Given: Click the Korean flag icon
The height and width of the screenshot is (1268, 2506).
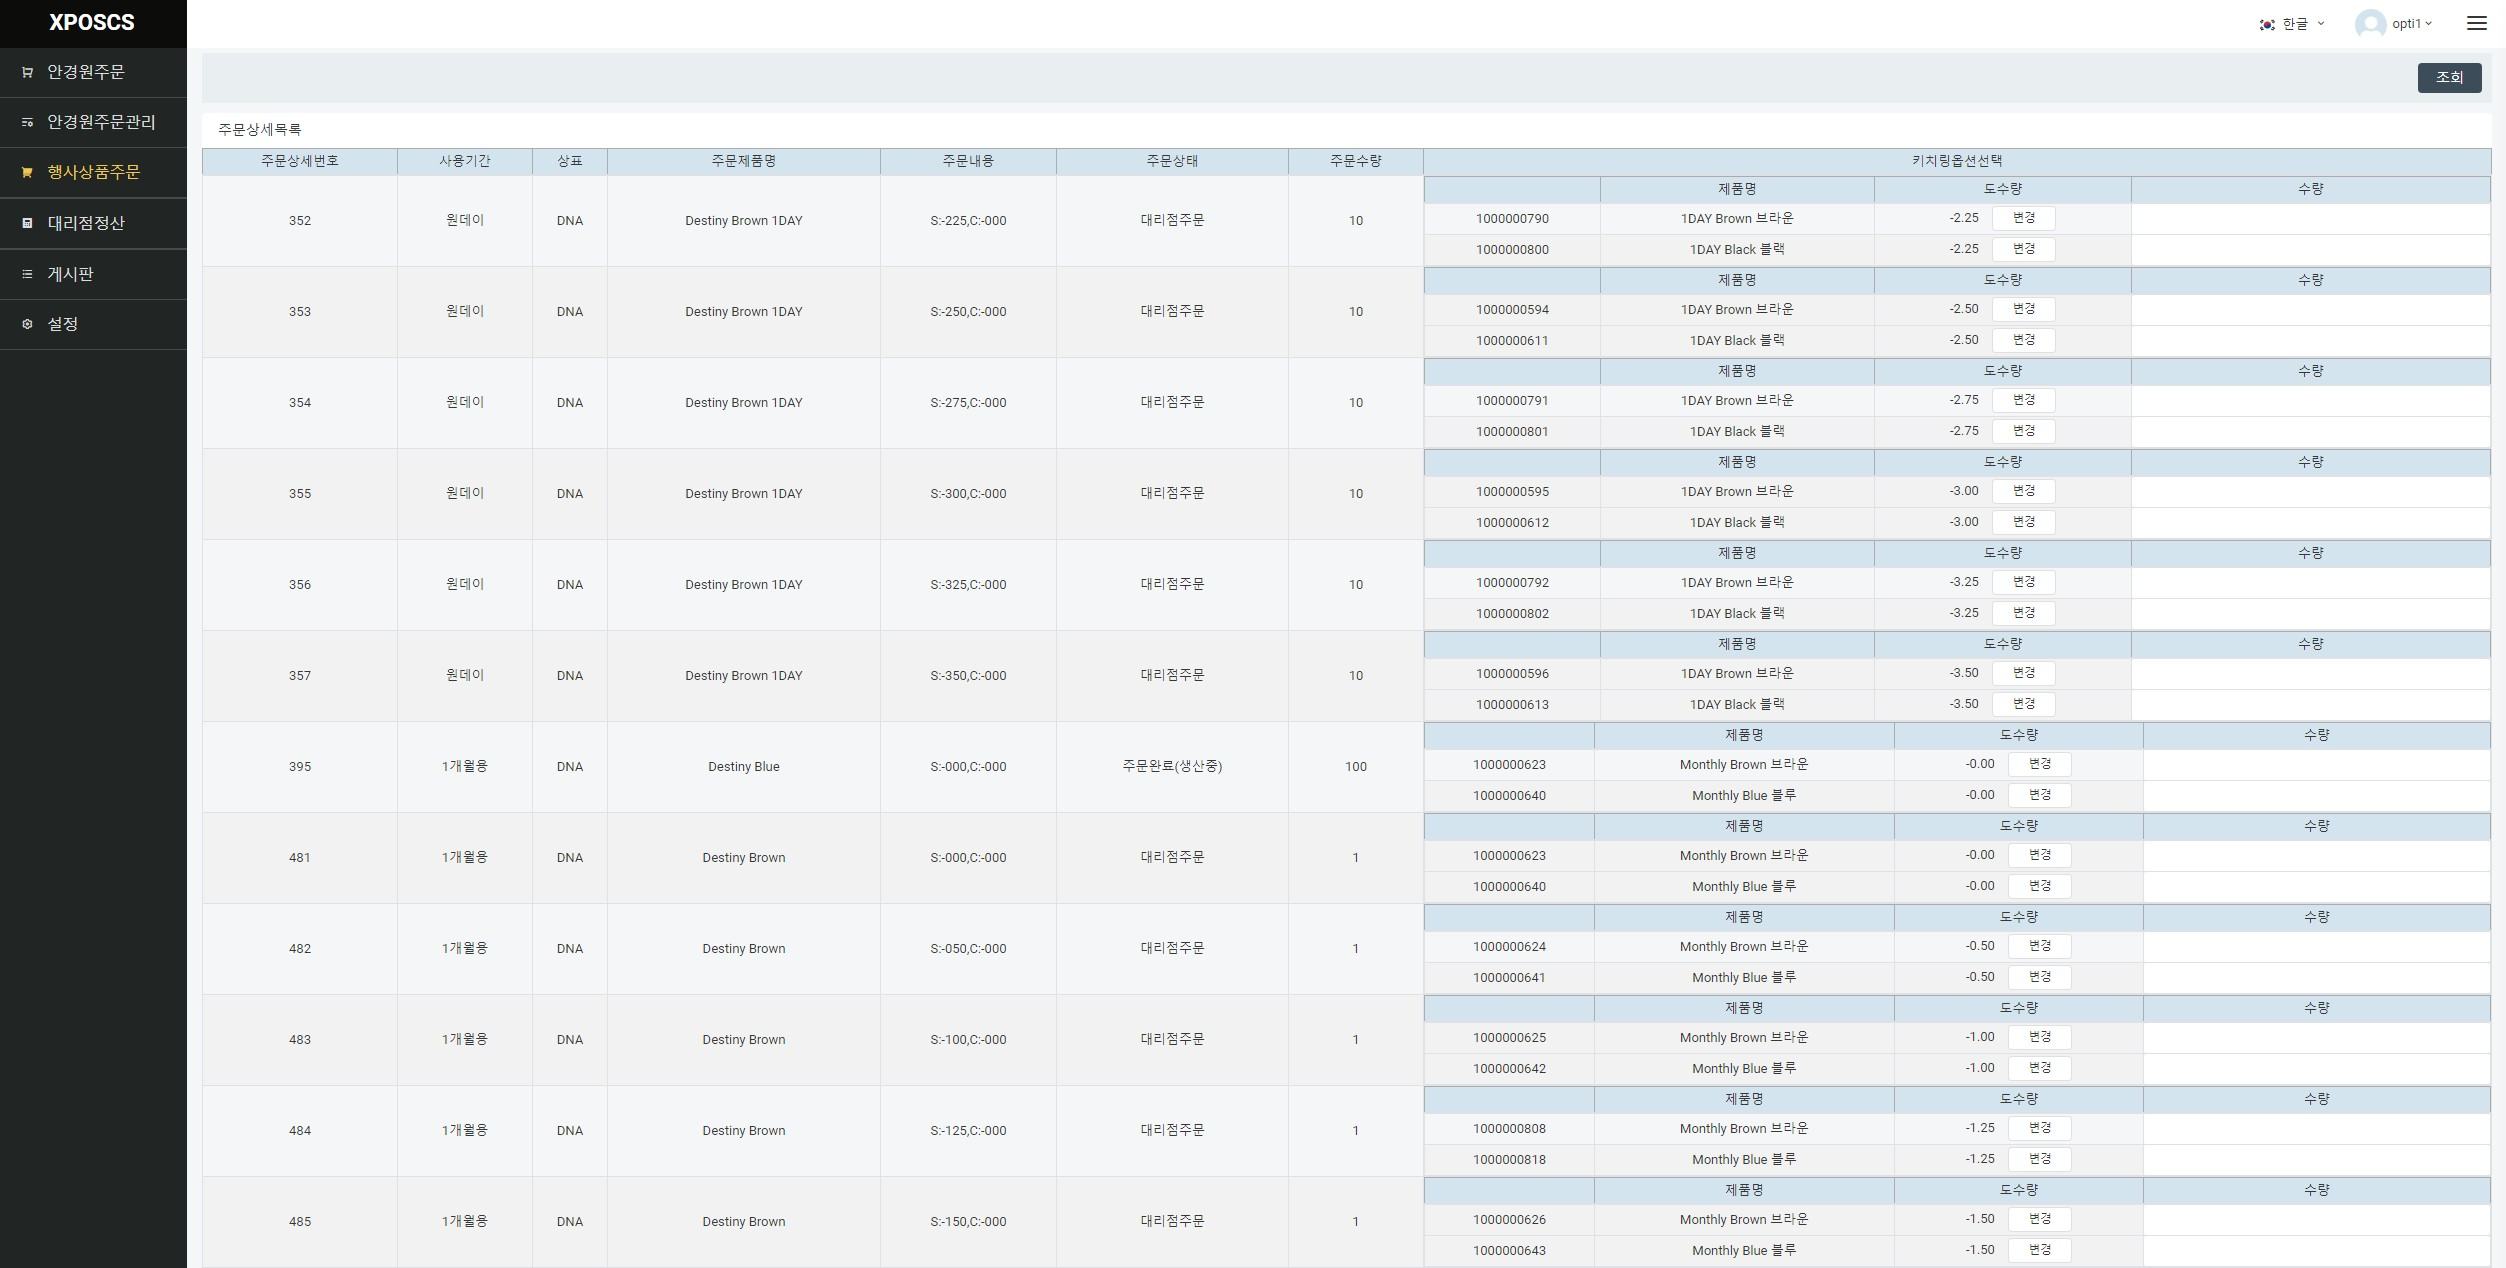Looking at the screenshot, I should tap(2267, 24).
